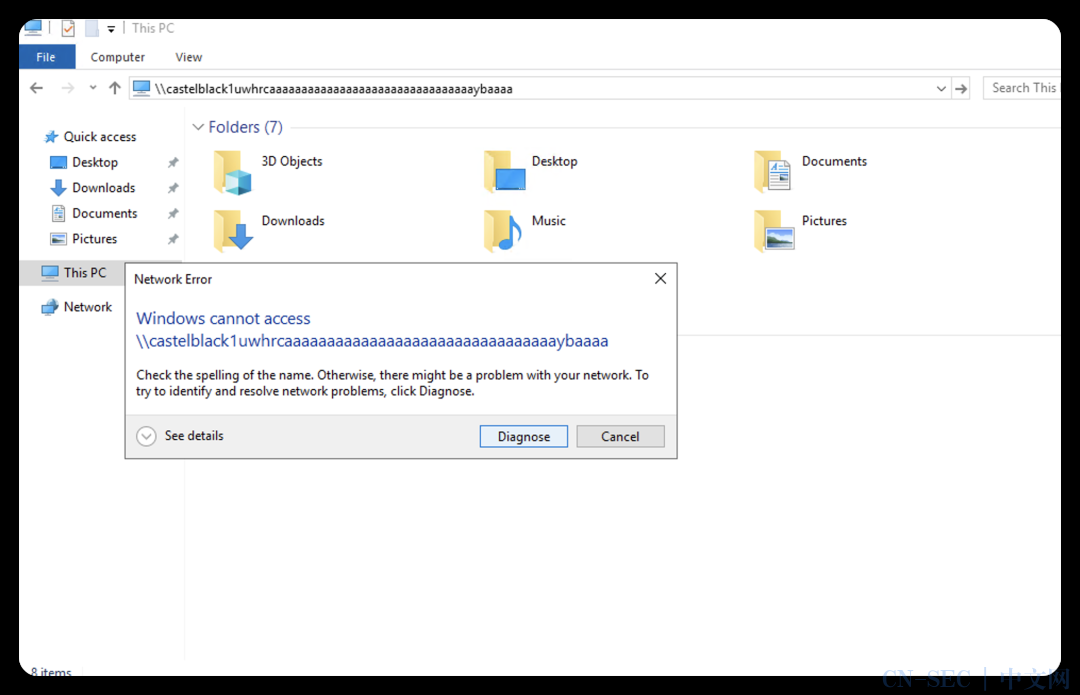Select the Pictures folder icon in Folders
Image resolution: width=1080 pixels, height=695 pixels.
click(774, 231)
